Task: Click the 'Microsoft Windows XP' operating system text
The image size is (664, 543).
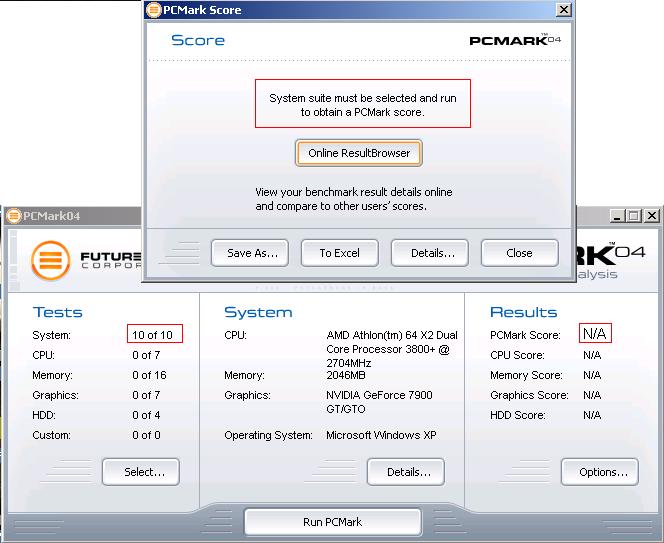Action: [381, 435]
